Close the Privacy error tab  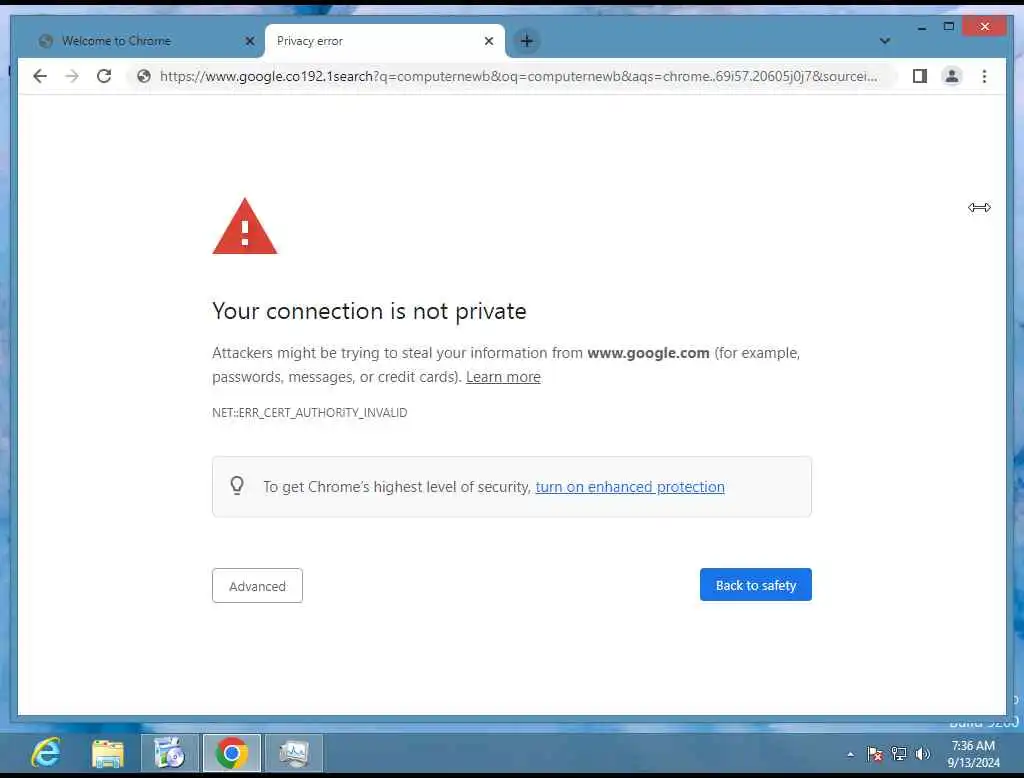[x=488, y=41]
